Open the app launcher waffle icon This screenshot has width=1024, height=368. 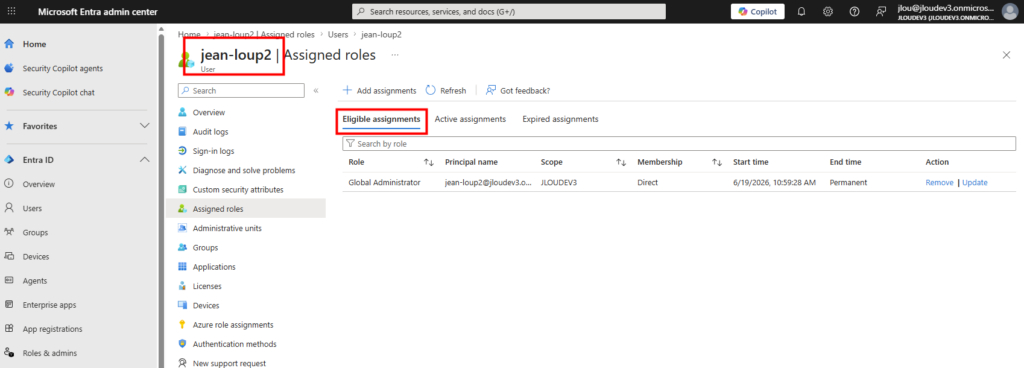pos(12,12)
